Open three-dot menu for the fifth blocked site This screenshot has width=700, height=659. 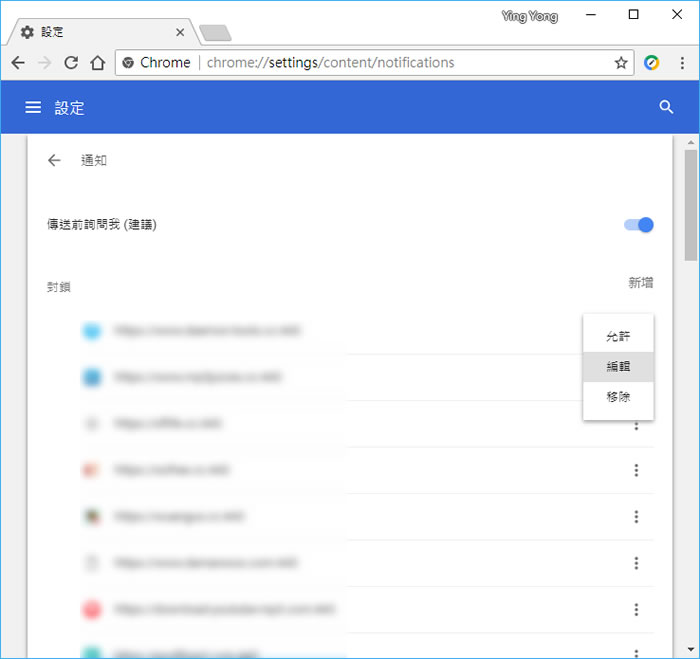tap(636, 517)
